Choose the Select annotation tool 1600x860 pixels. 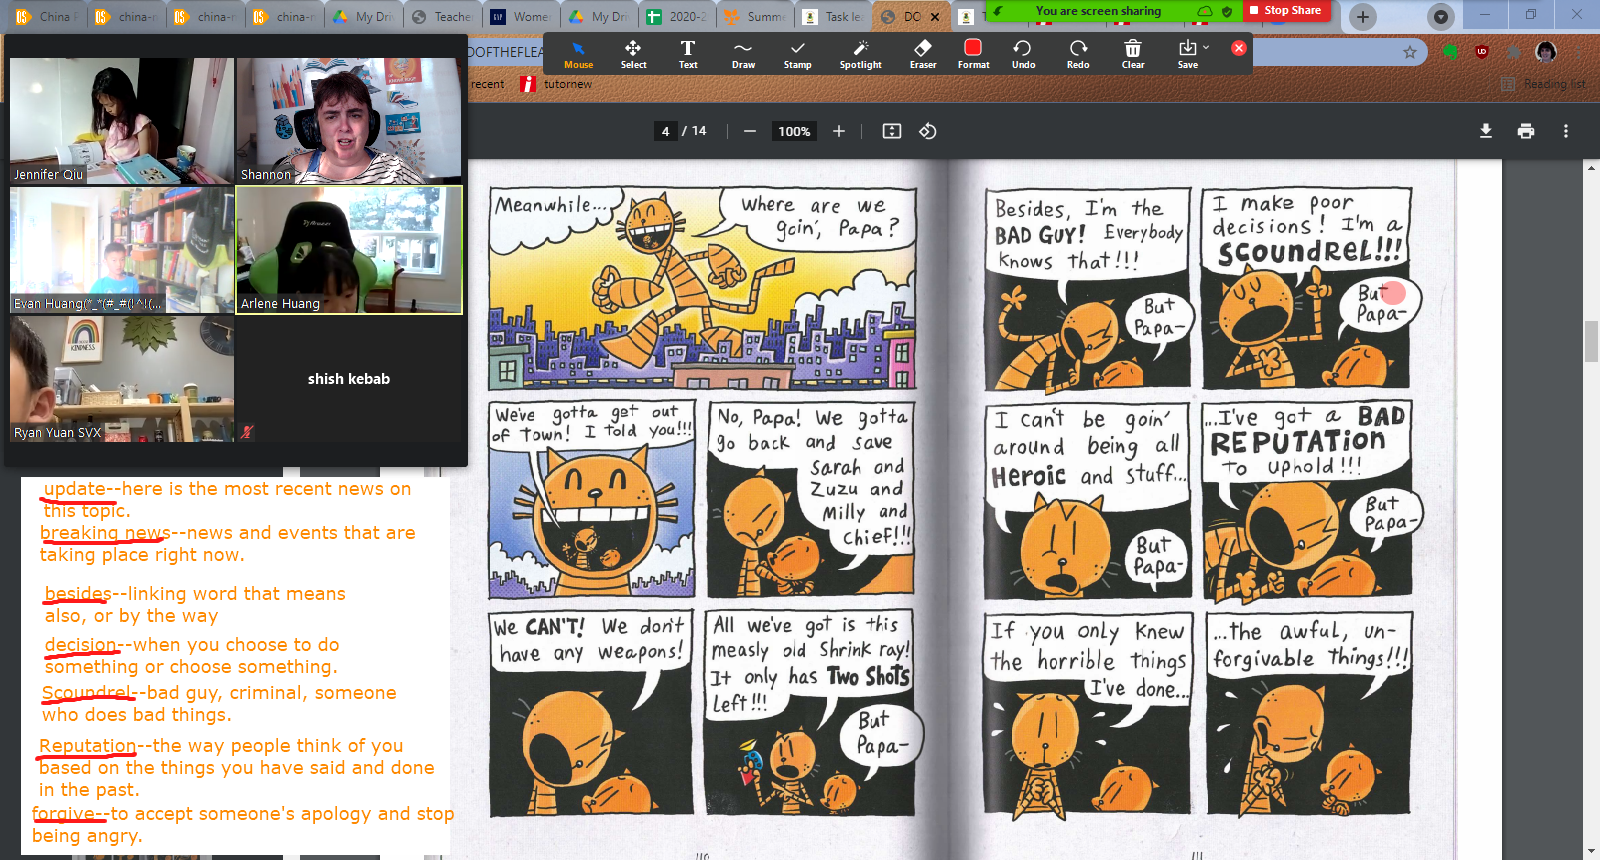pos(633,54)
